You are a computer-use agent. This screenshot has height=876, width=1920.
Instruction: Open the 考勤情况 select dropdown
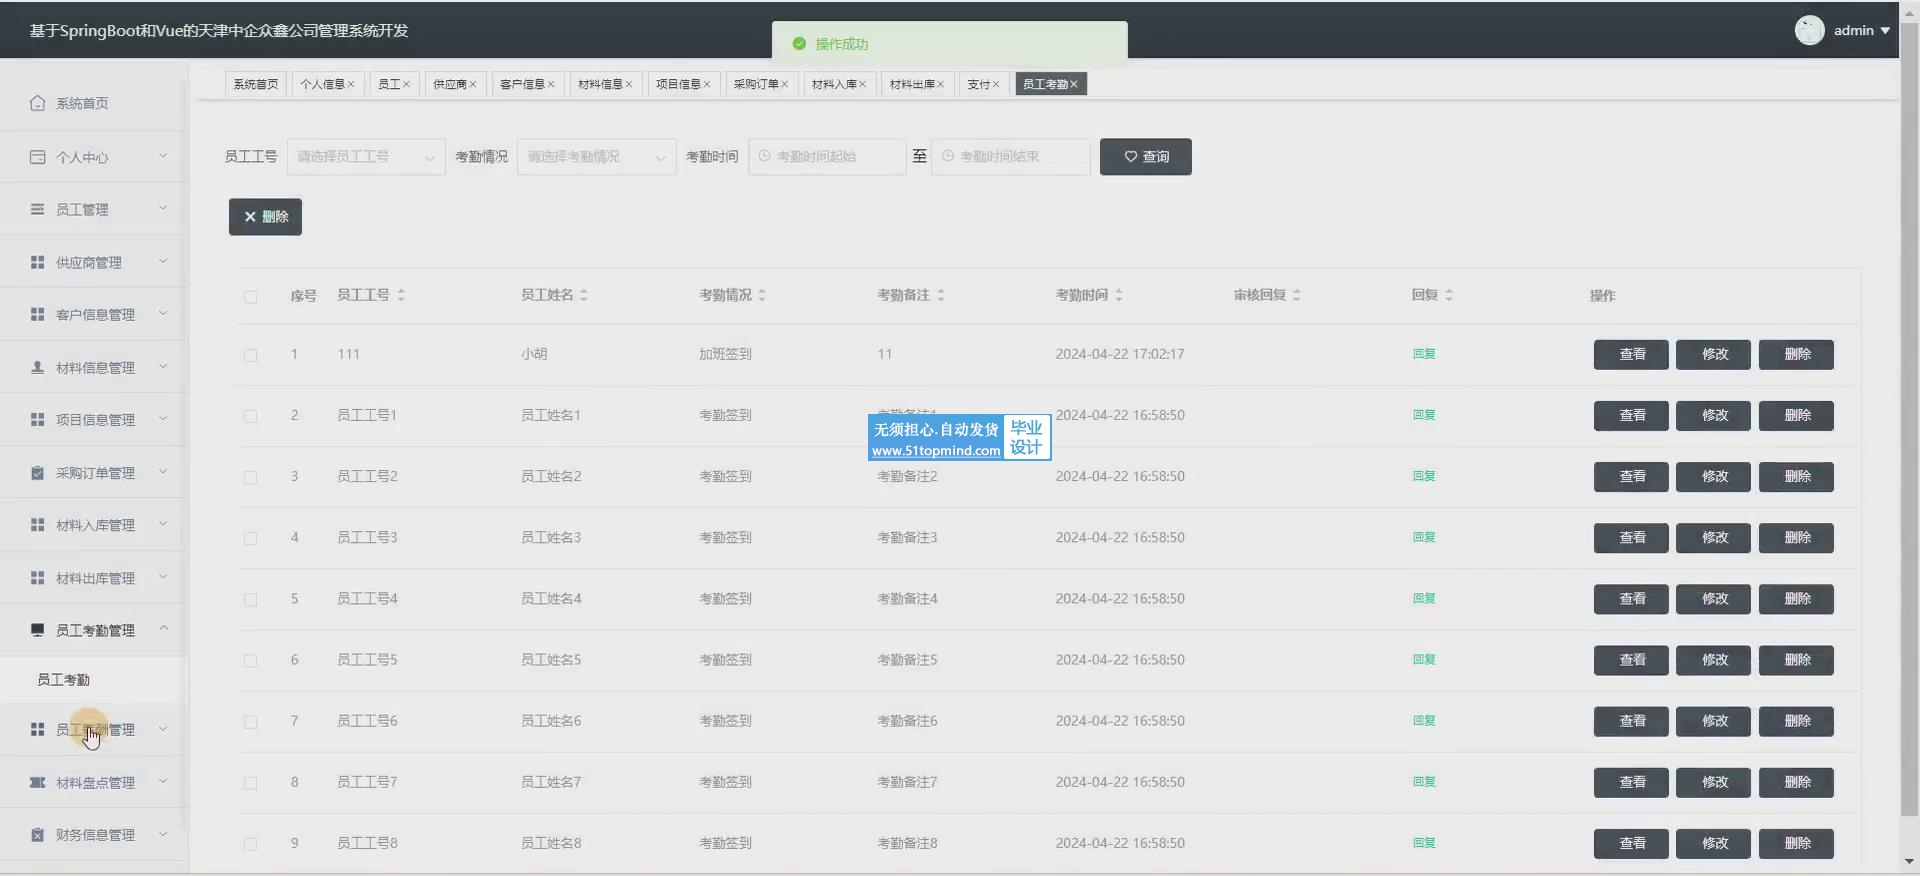(x=597, y=157)
